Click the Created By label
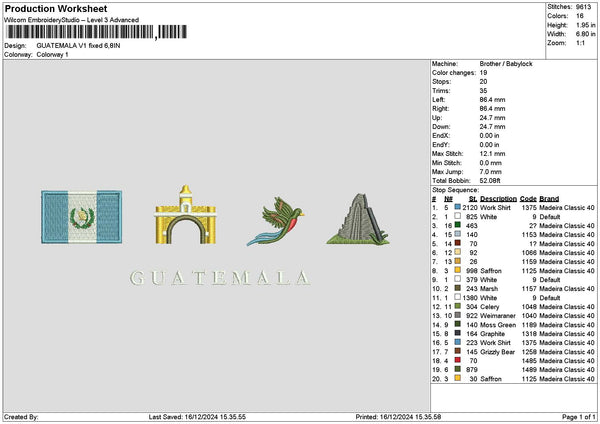 tap(21, 417)
